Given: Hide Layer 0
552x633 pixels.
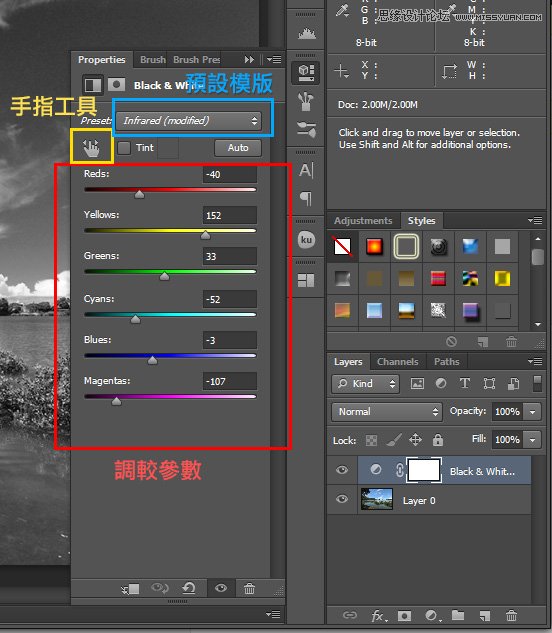Looking at the screenshot, I should (342, 499).
